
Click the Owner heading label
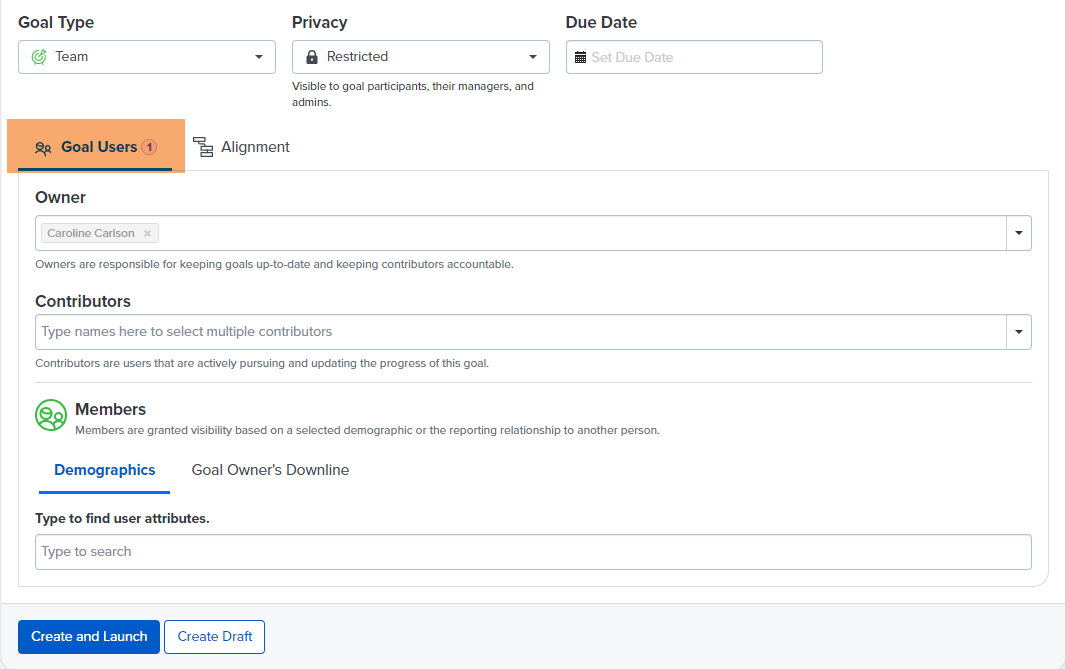(x=60, y=198)
